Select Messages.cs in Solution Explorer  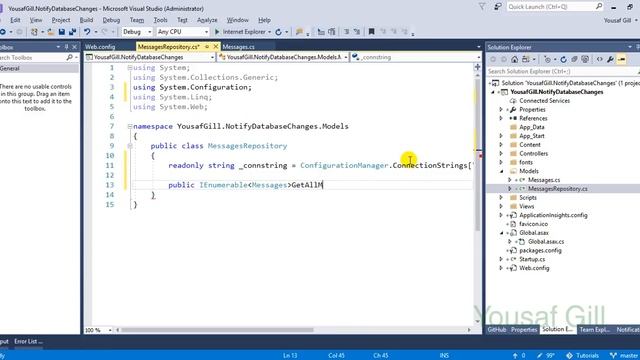tap(544, 180)
